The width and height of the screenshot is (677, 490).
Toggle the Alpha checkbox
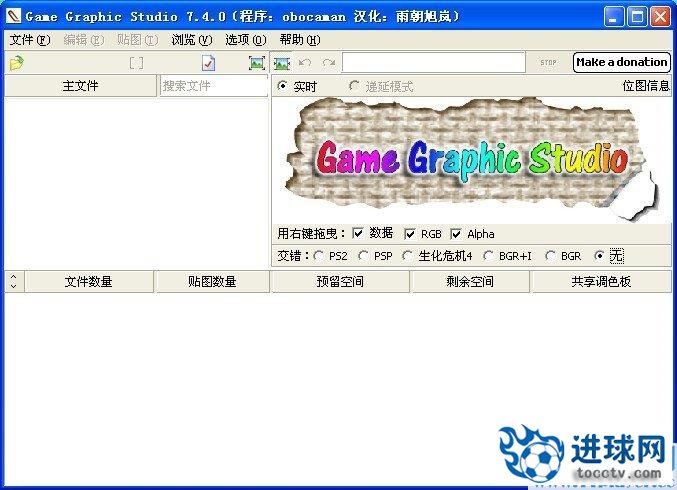456,234
